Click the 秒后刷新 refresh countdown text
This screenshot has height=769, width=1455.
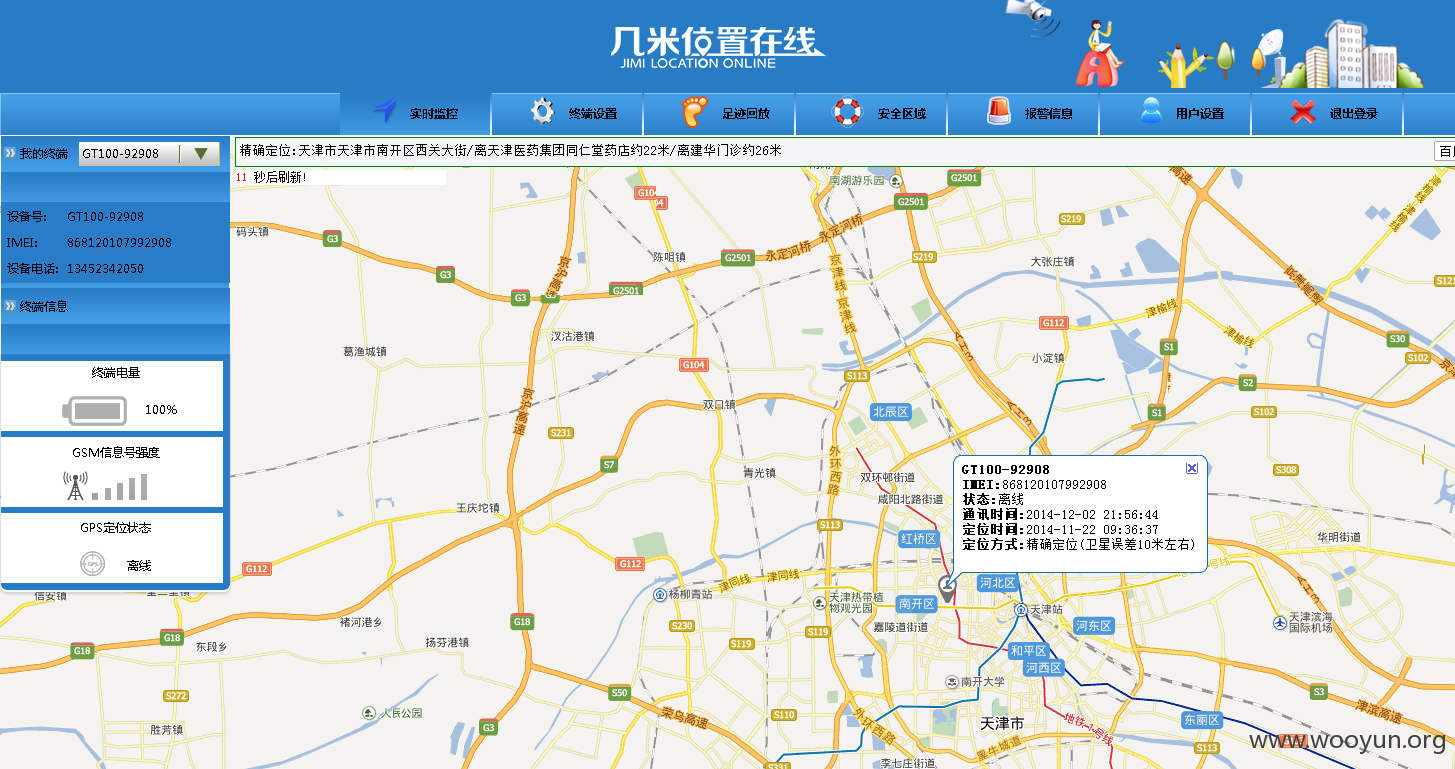click(x=279, y=177)
